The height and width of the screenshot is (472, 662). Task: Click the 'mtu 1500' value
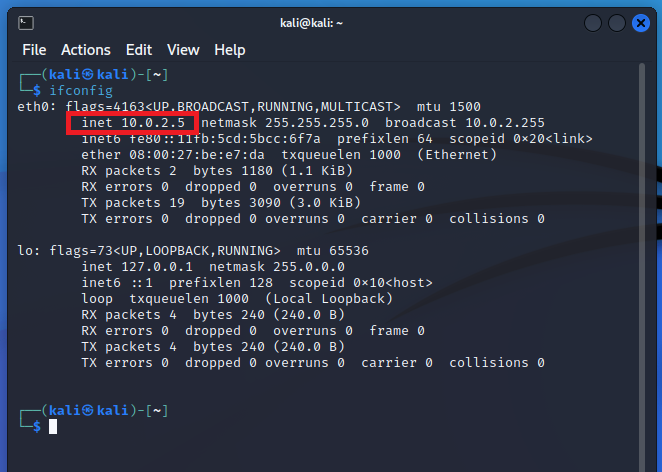click(x=449, y=107)
